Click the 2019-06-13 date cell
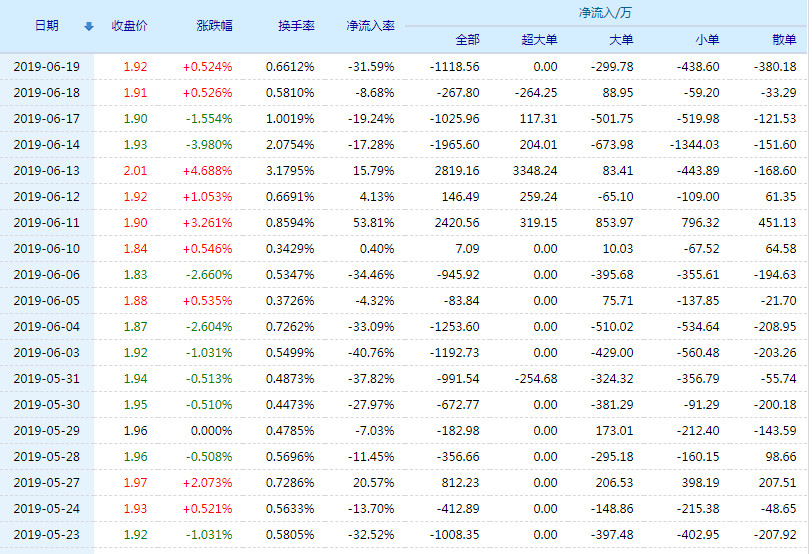This screenshot has height=554, width=812. point(46,170)
